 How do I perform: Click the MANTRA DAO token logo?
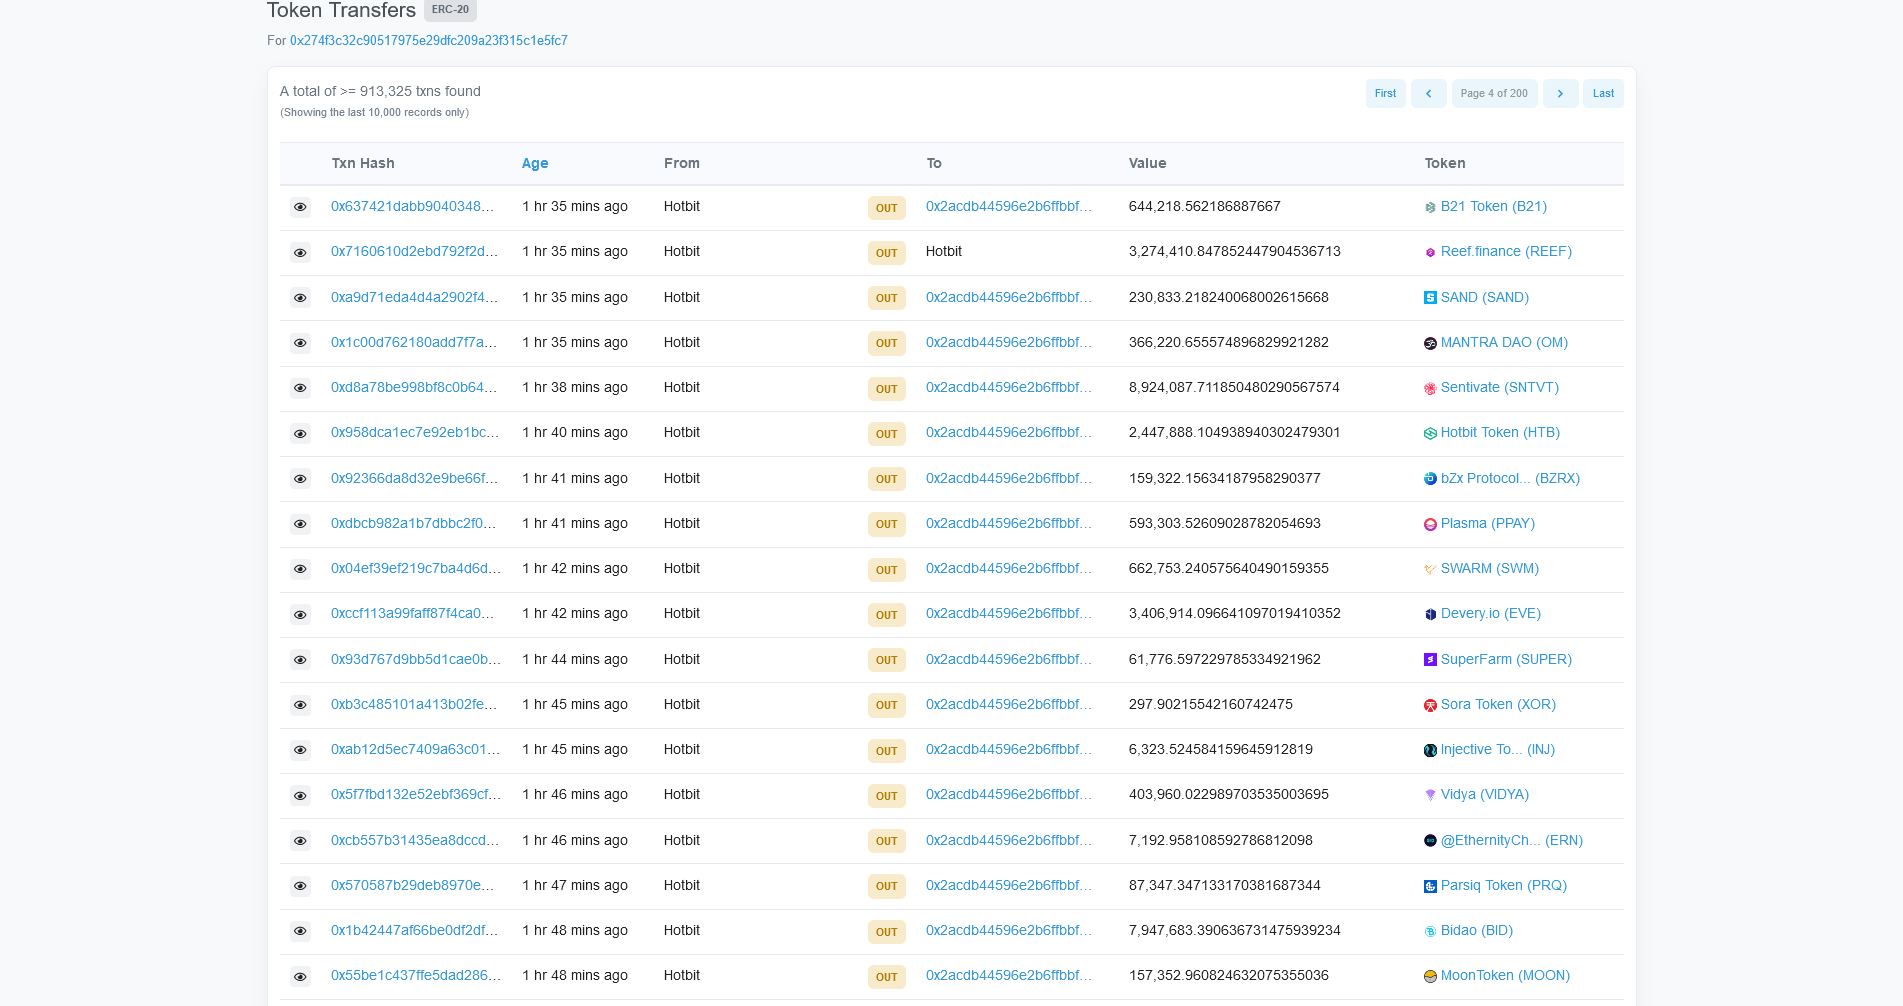[1430, 343]
